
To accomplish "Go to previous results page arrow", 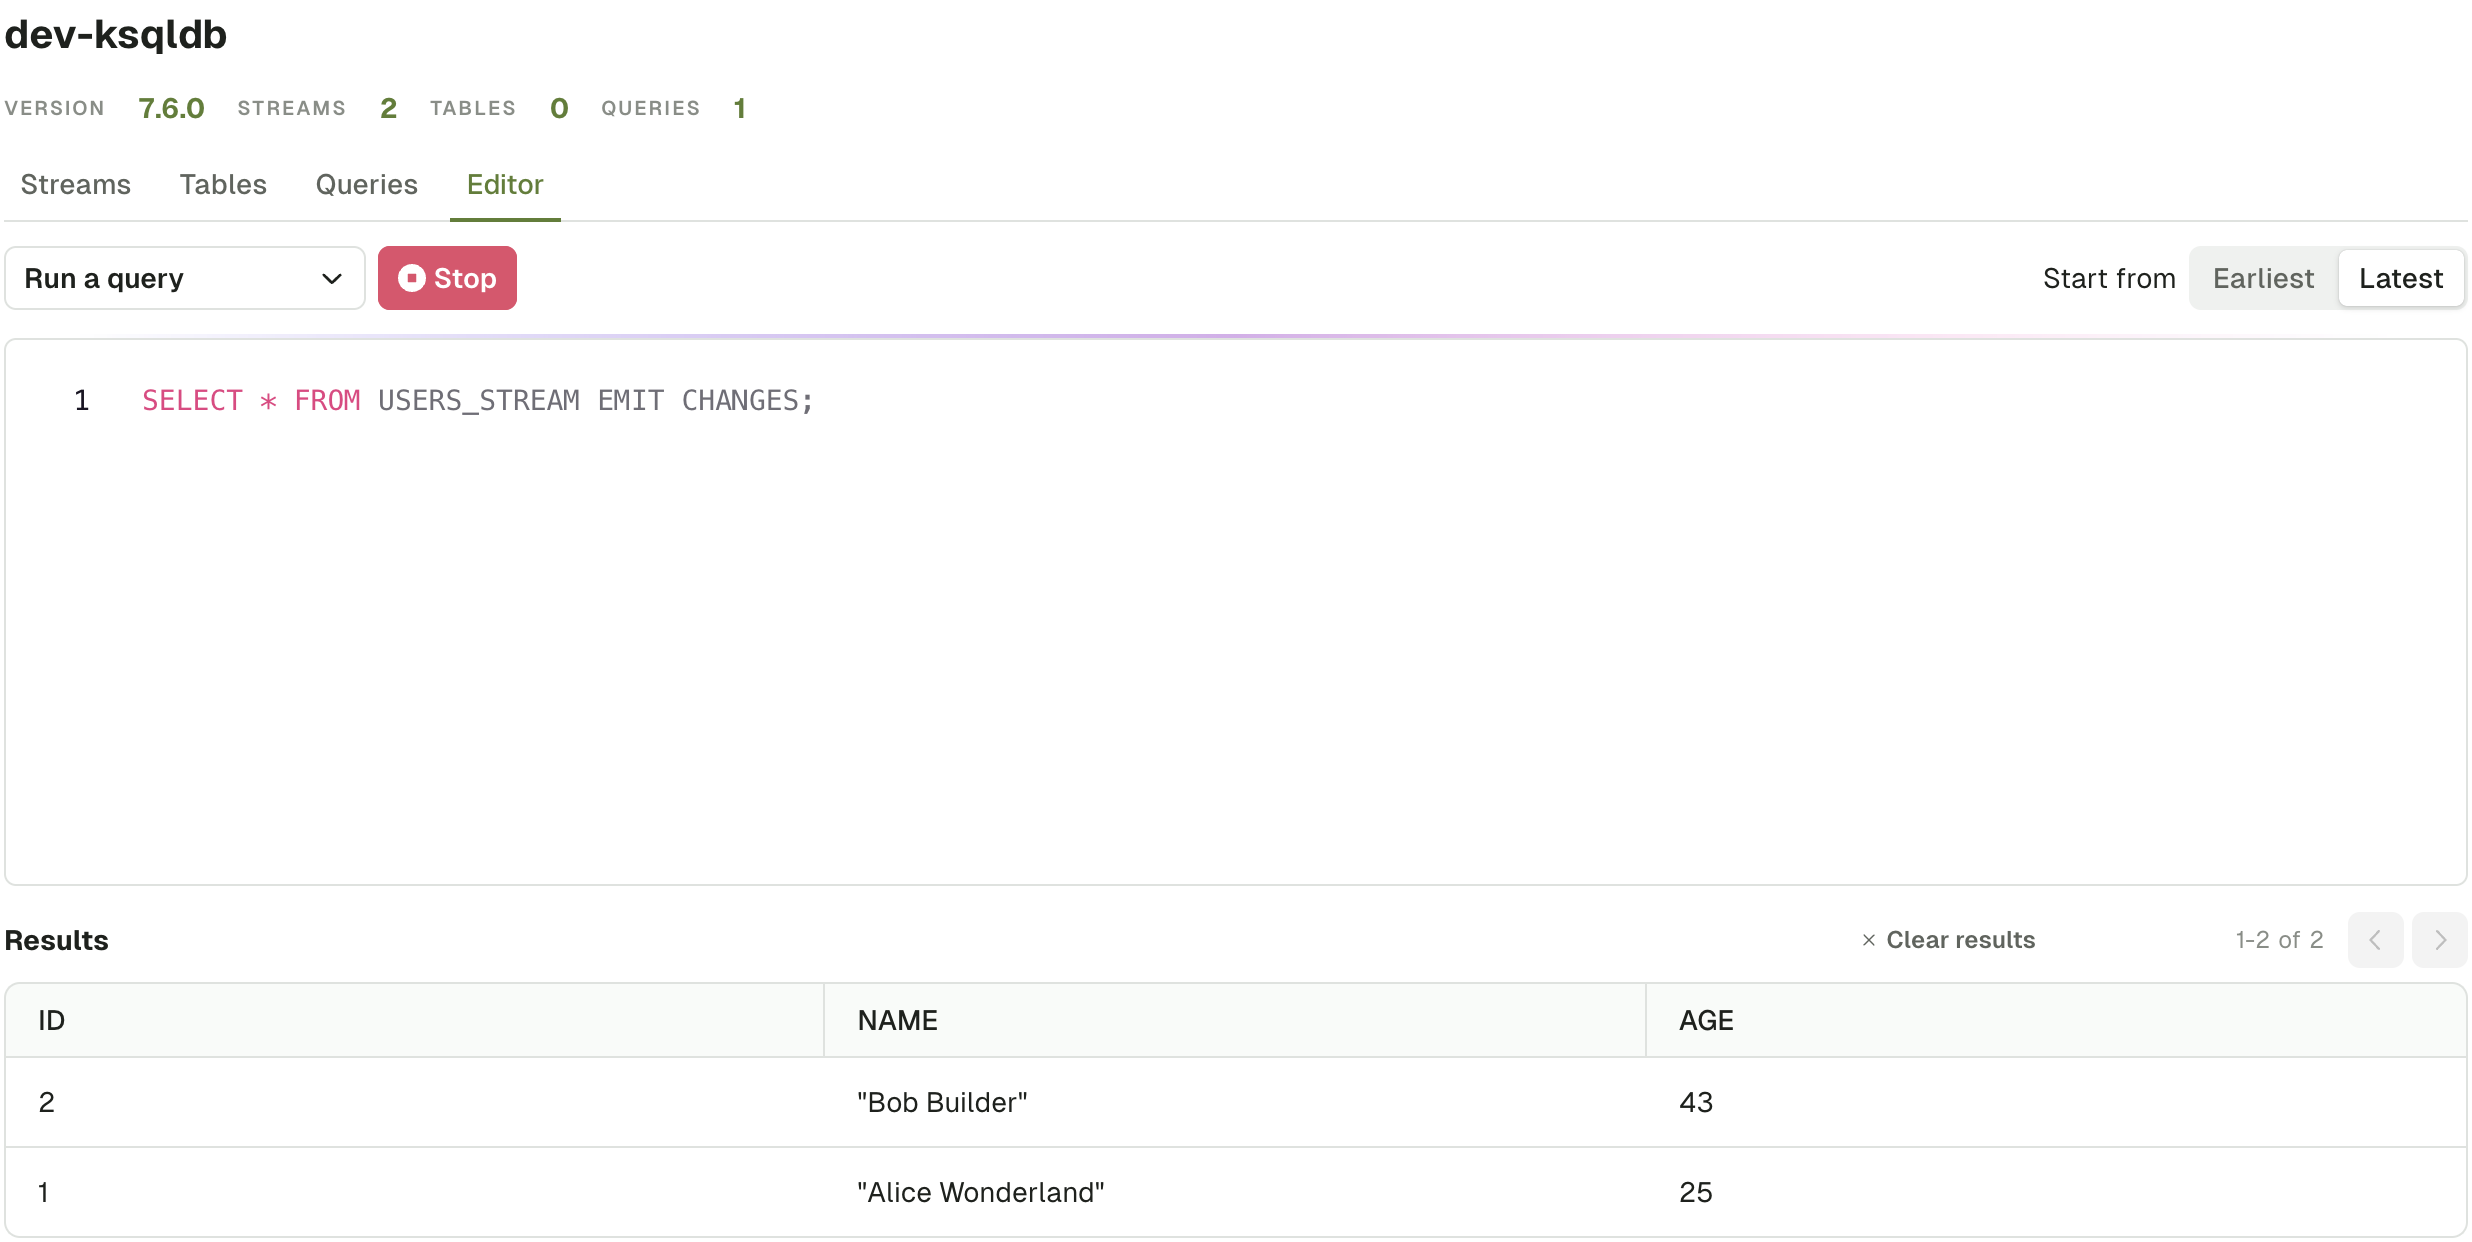I will (2375, 940).
